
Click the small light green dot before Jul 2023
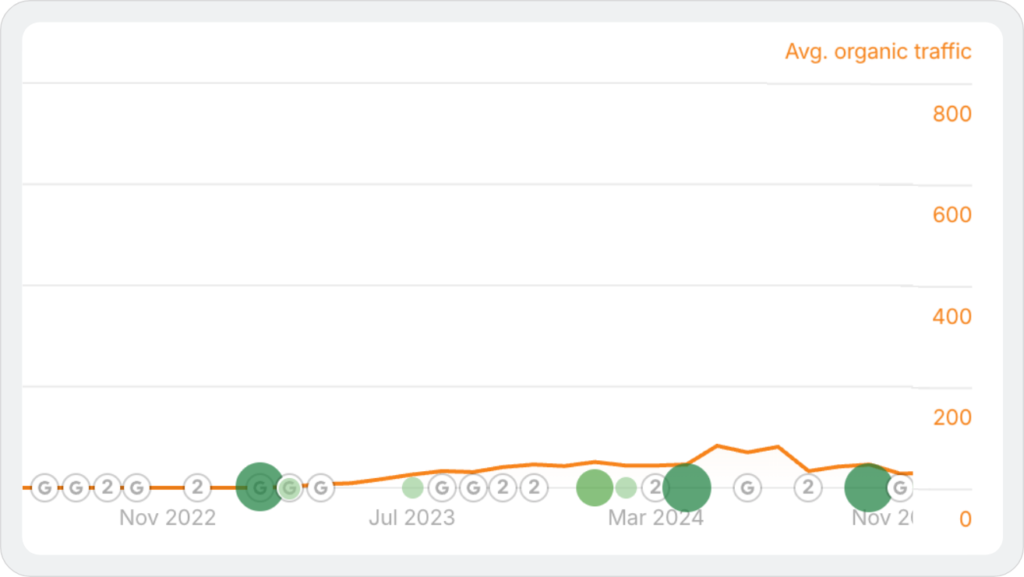tap(412, 488)
